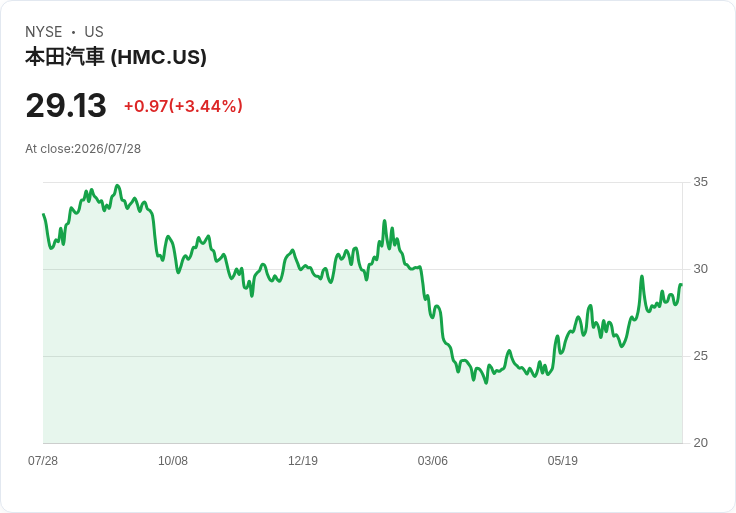This screenshot has width=736, height=513.
Task: Click the NYSE exchange label
Action: [44, 32]
